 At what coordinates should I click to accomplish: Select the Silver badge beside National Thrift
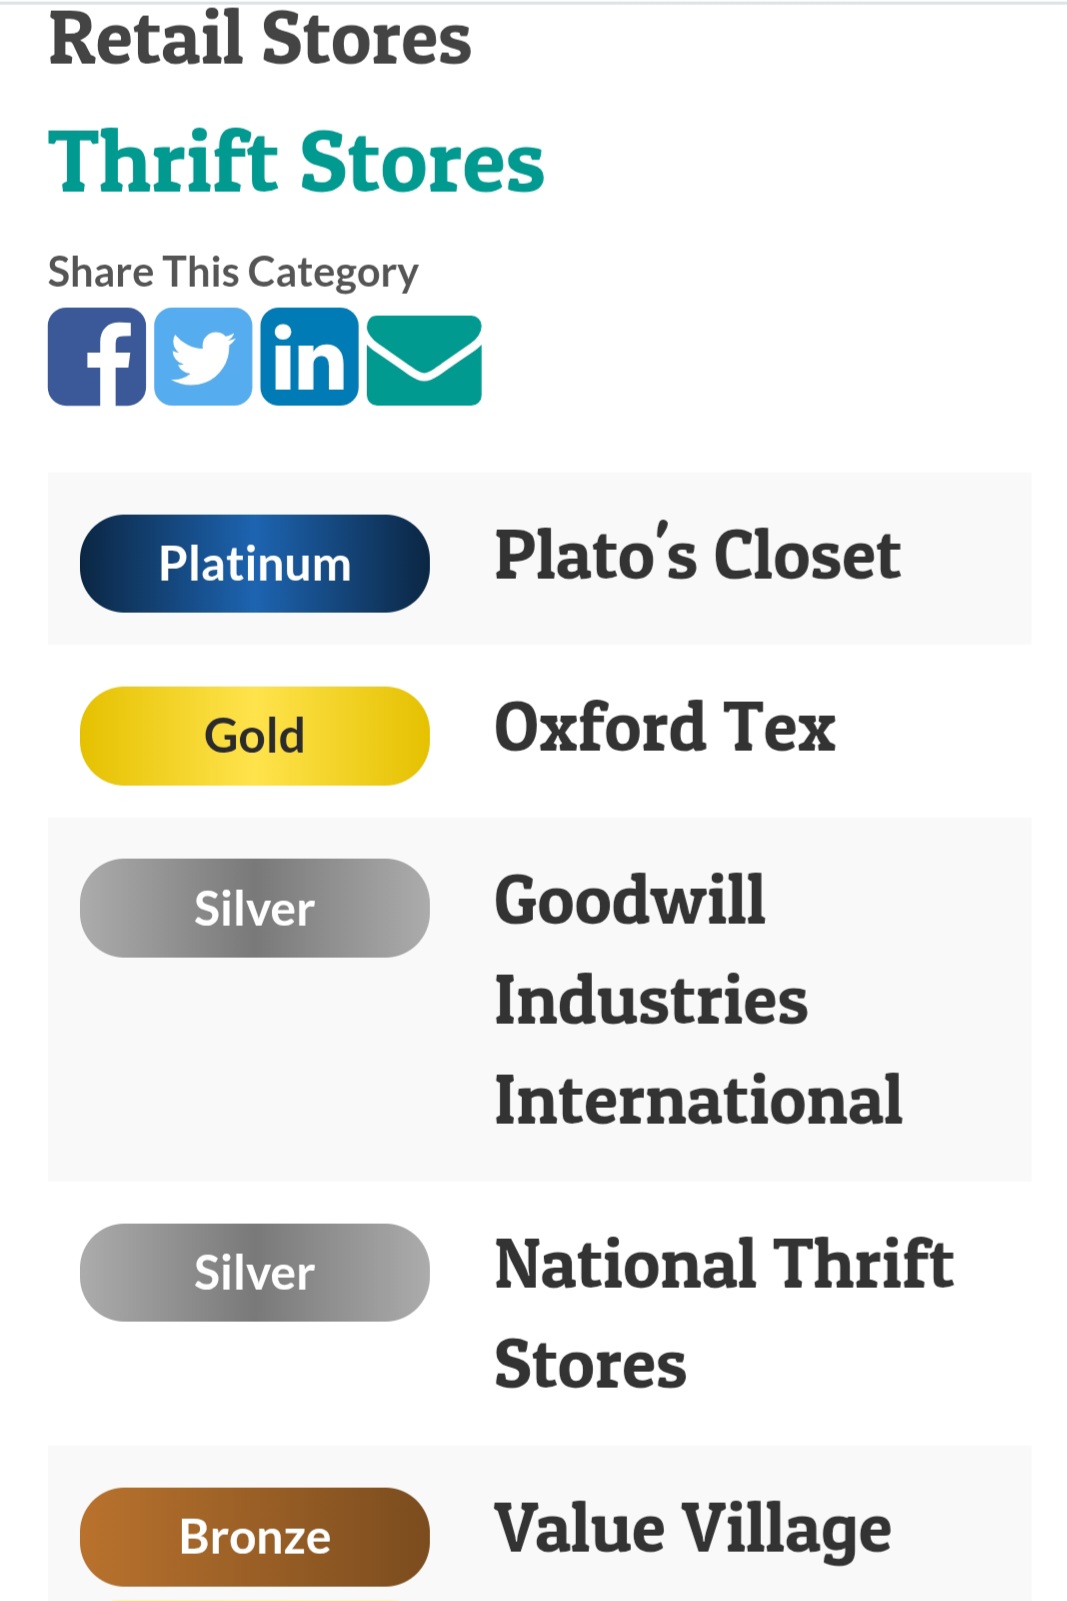[255, 1272]
